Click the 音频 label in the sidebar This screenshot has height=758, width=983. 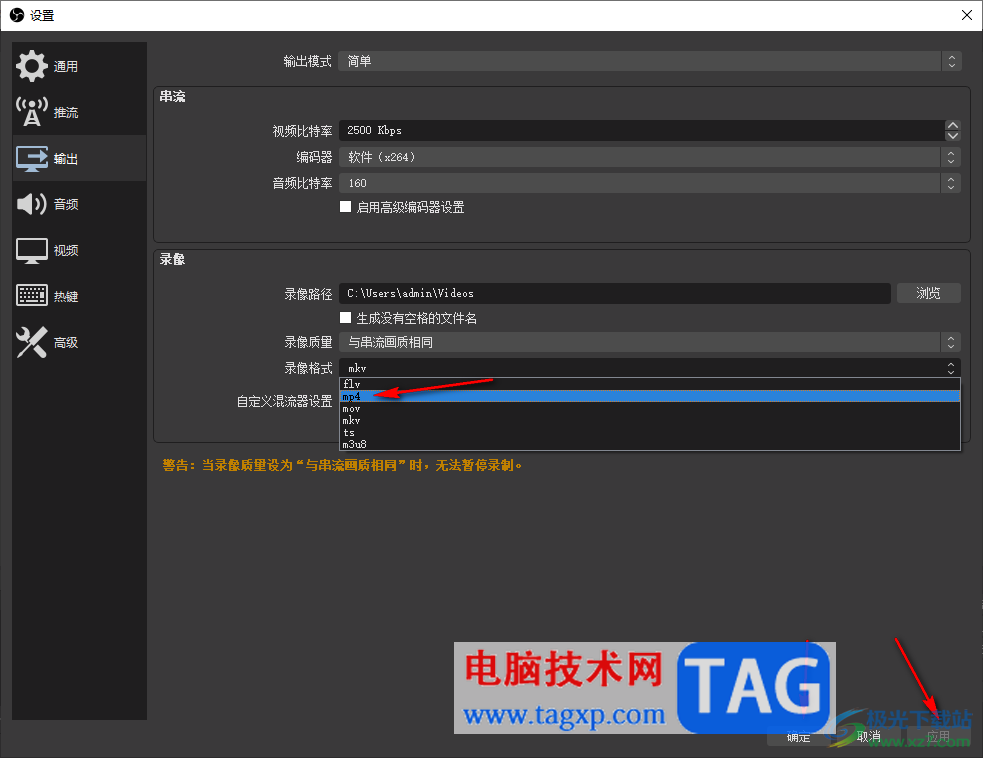pos(66,204)
